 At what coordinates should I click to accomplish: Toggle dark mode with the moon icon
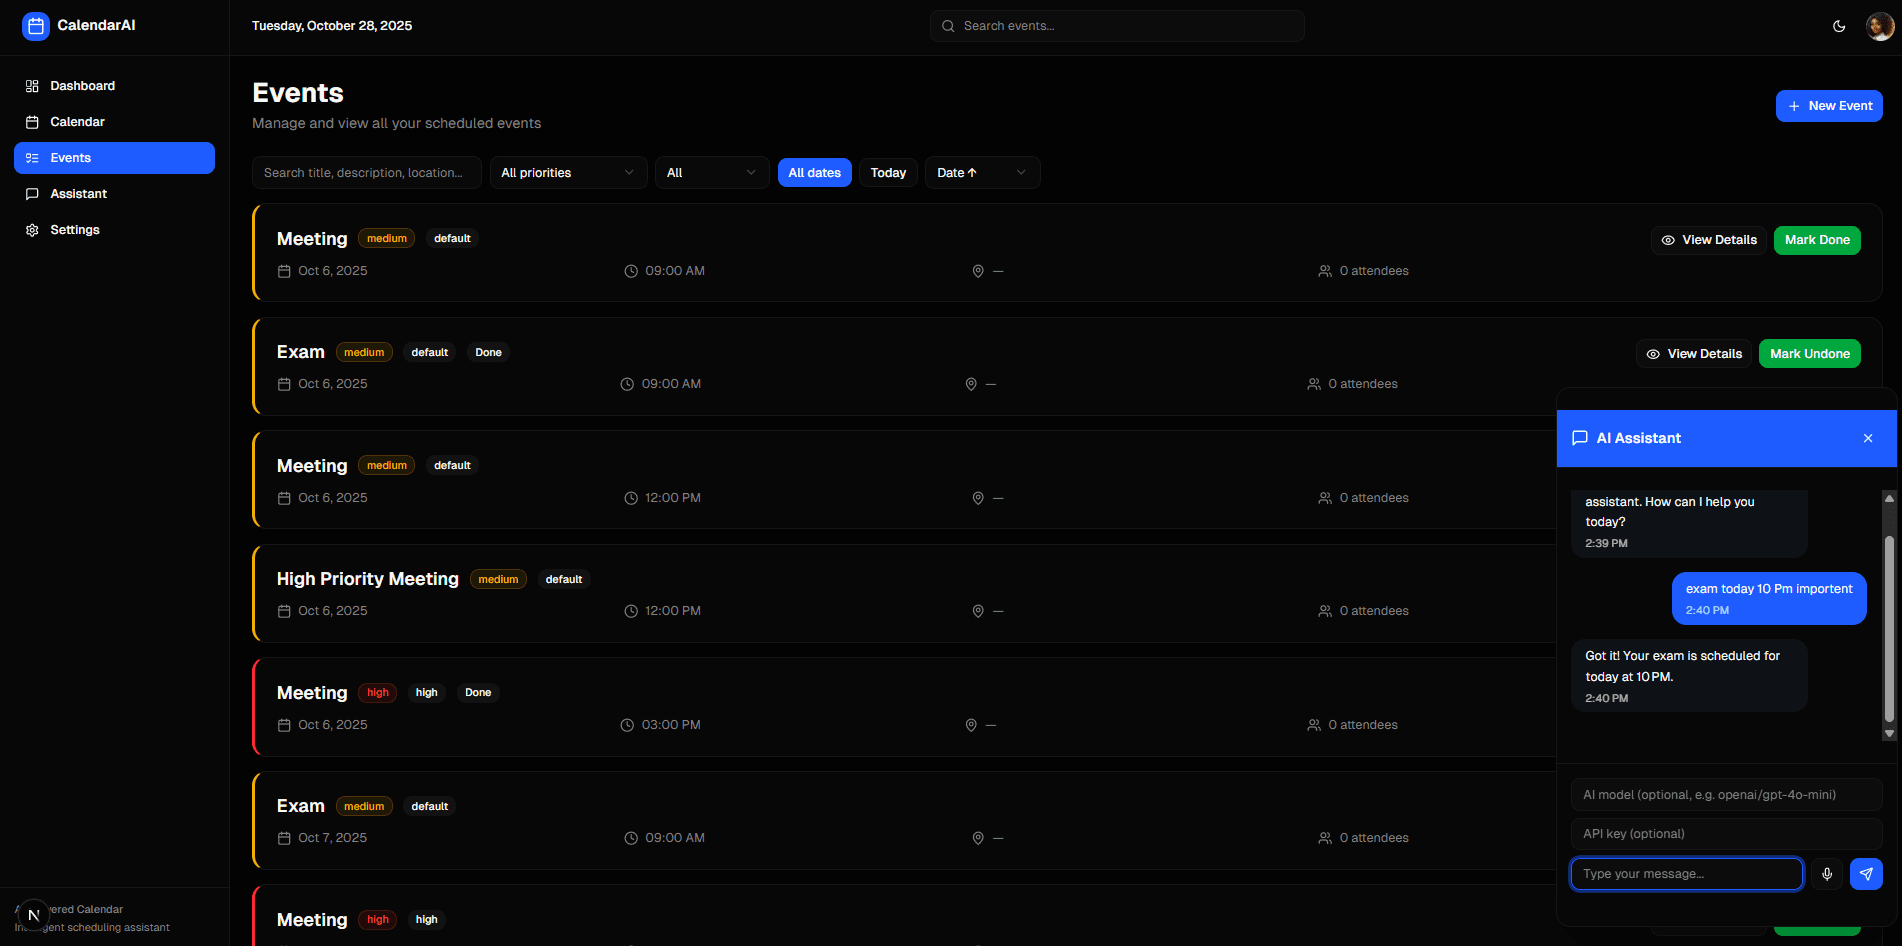[x=1838, y=26]
